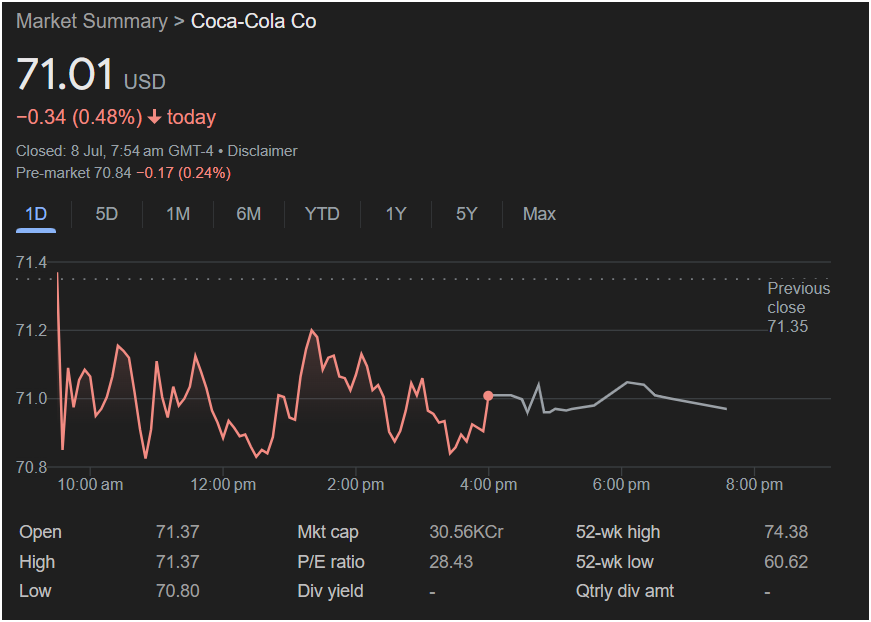Image resolution: width=871 pixels, height=622 pixels.
Task: Click the 71.01 current price
Action: [x=65, y=74]
